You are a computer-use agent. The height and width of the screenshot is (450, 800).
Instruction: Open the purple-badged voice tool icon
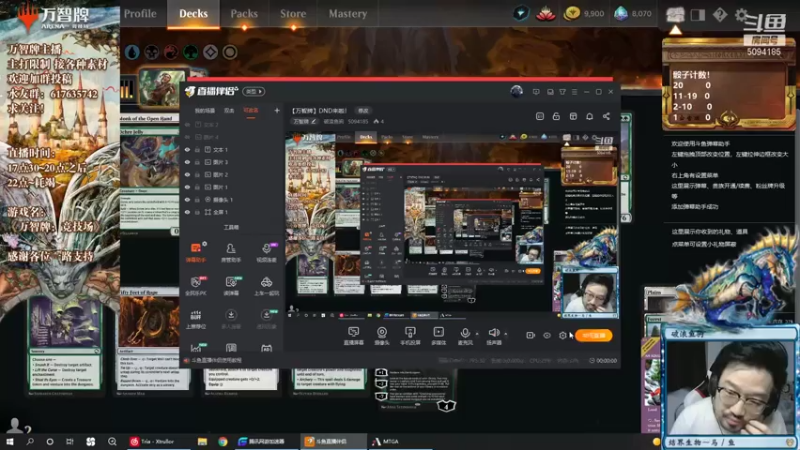pyautogui.click(x=266, y=253)
